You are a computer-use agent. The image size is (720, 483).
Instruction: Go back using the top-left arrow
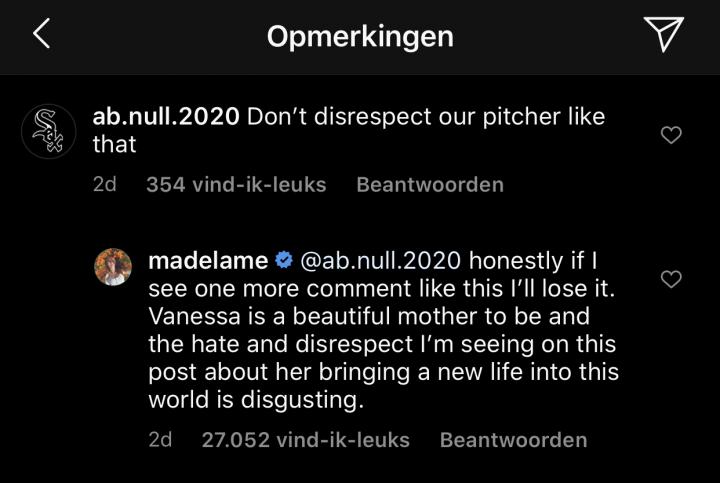(x=41, y=35)
